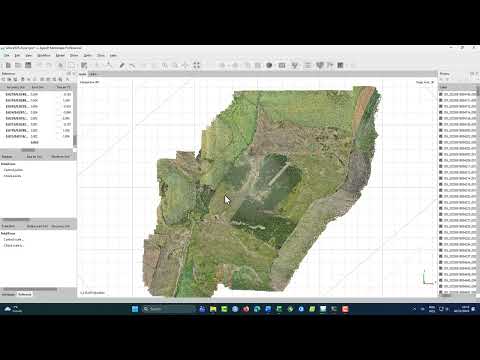This screenshot has height=360, width=480.
Task: Switch to the Reference bottom tab
Action: click(25, 294)
